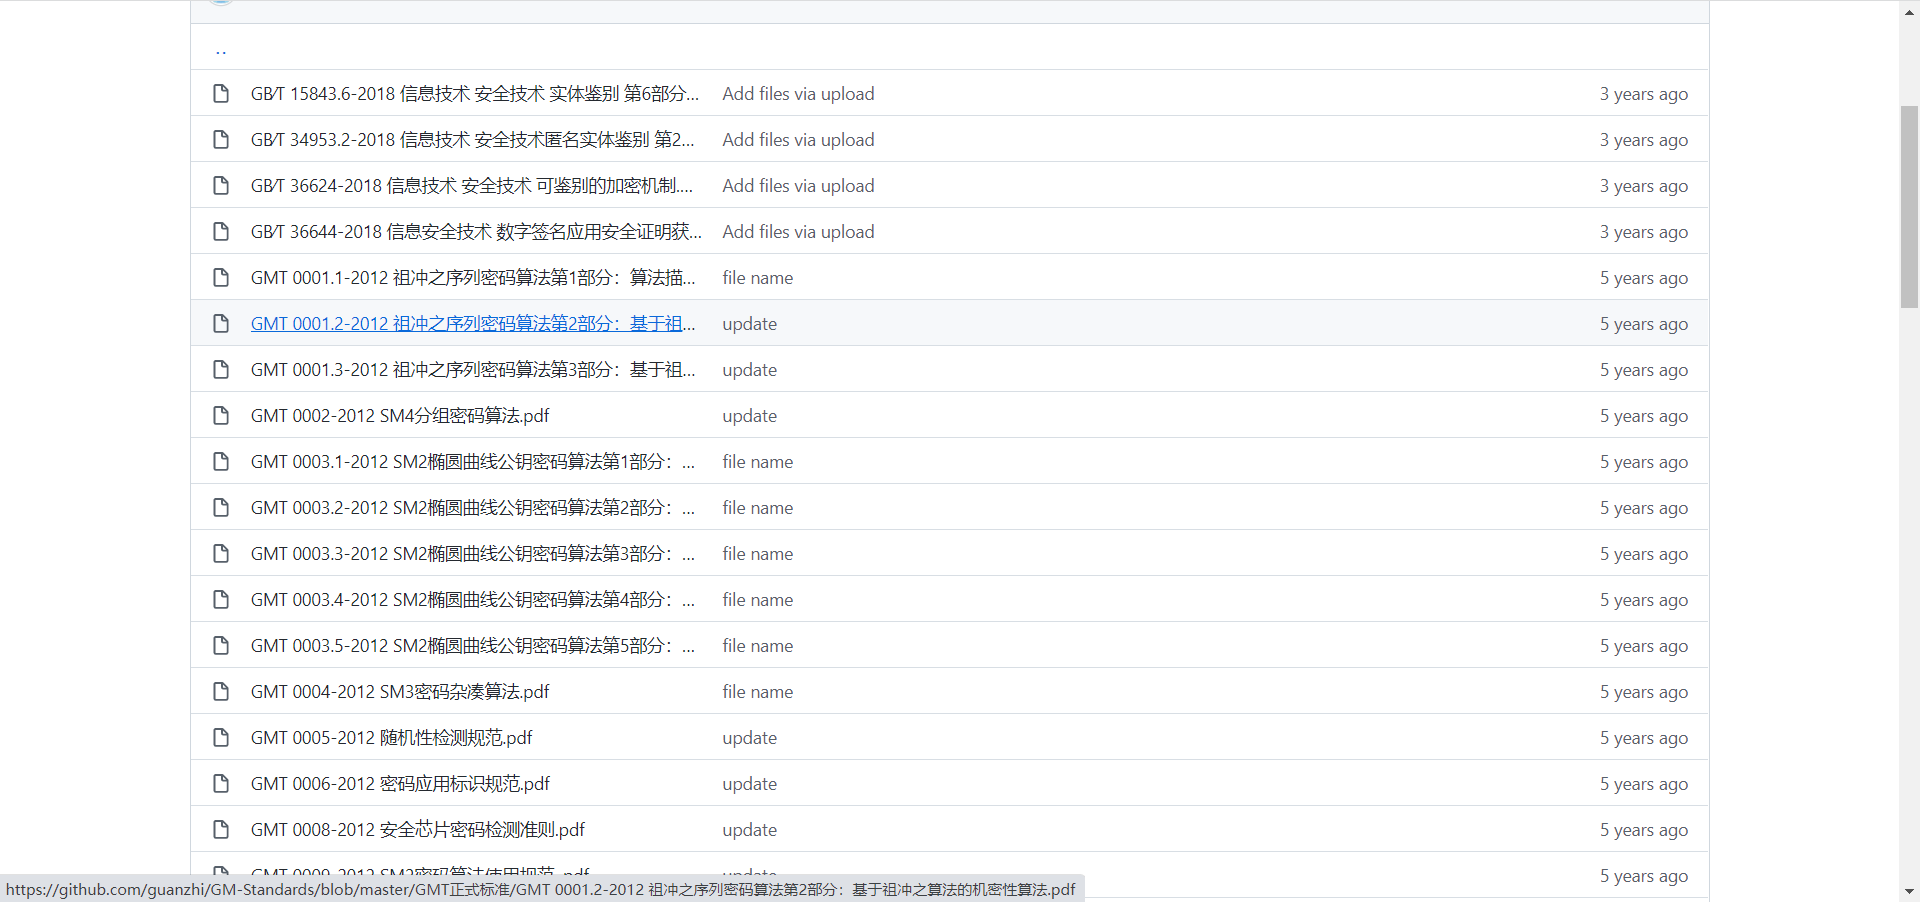Screen dimensions: 1920x902
Task: Open GMT 0001.2-2012 highlighted file link
Action: click(472, 324)
